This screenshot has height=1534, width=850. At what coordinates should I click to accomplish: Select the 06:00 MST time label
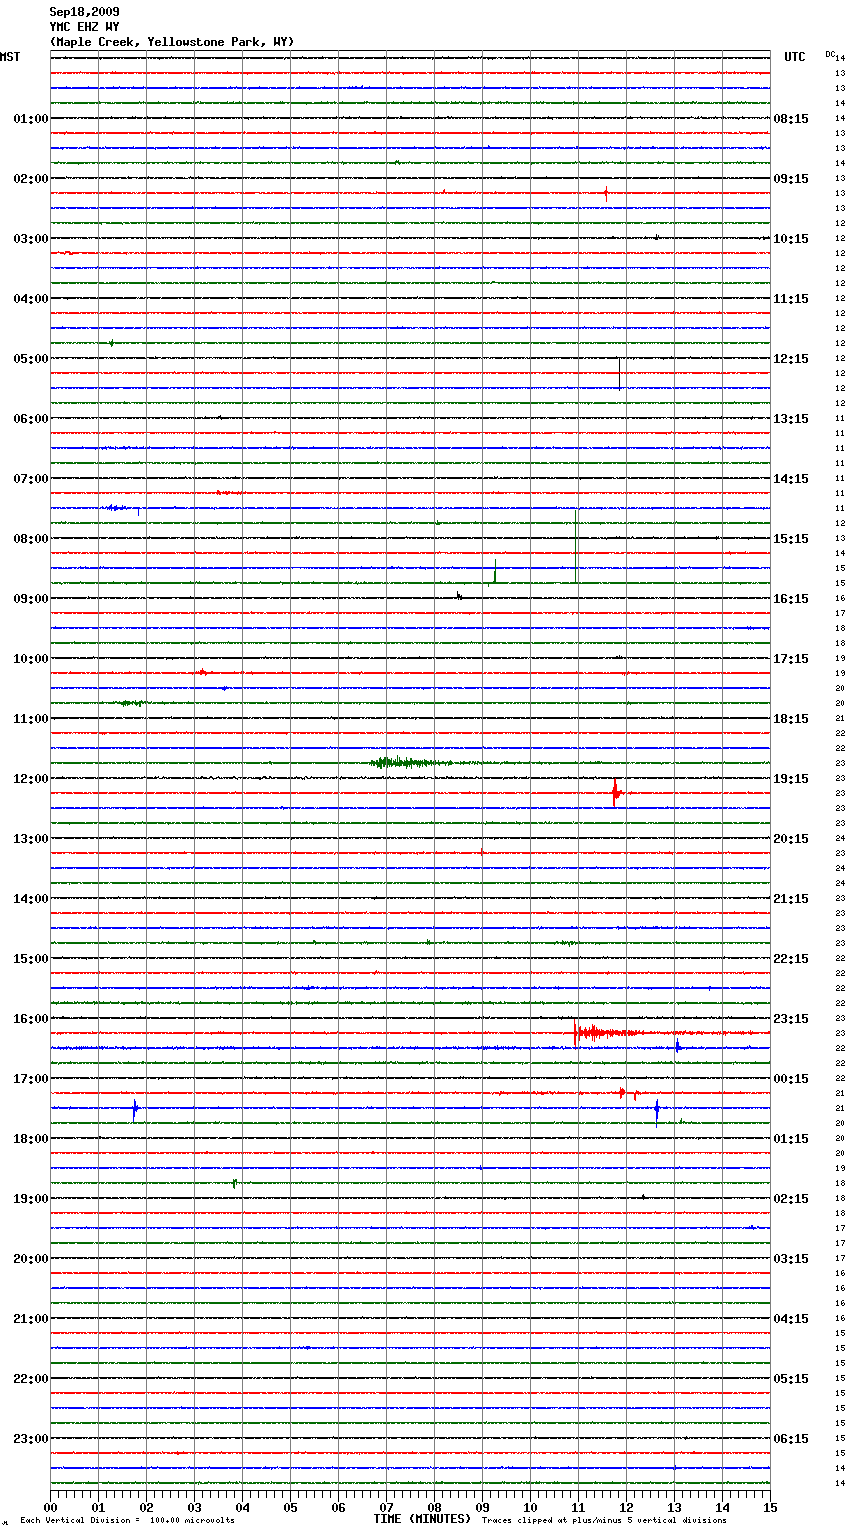pyautogui.click(x=31, y=419)
